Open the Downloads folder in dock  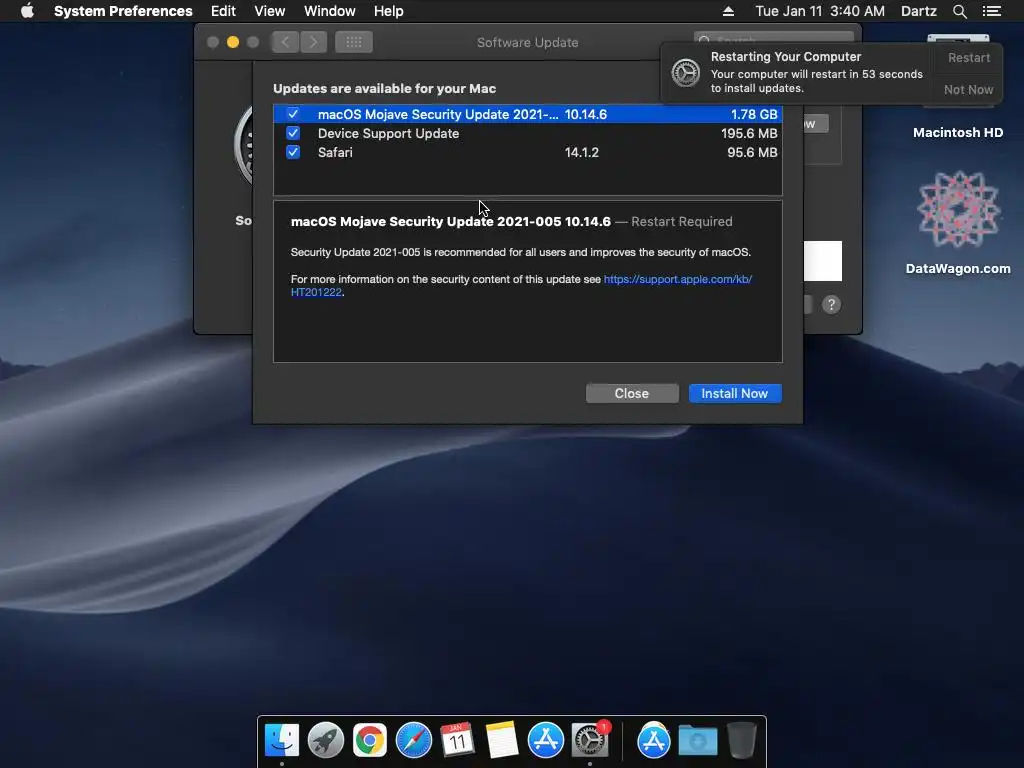coord(697,741)
